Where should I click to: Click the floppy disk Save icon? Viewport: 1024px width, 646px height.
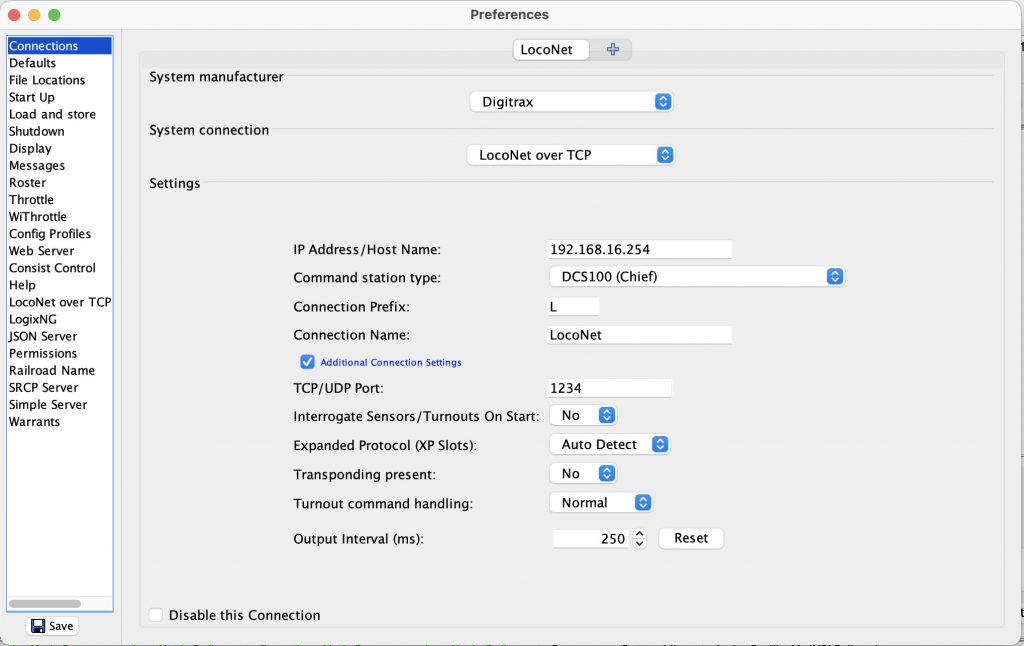tap(38, 626)
